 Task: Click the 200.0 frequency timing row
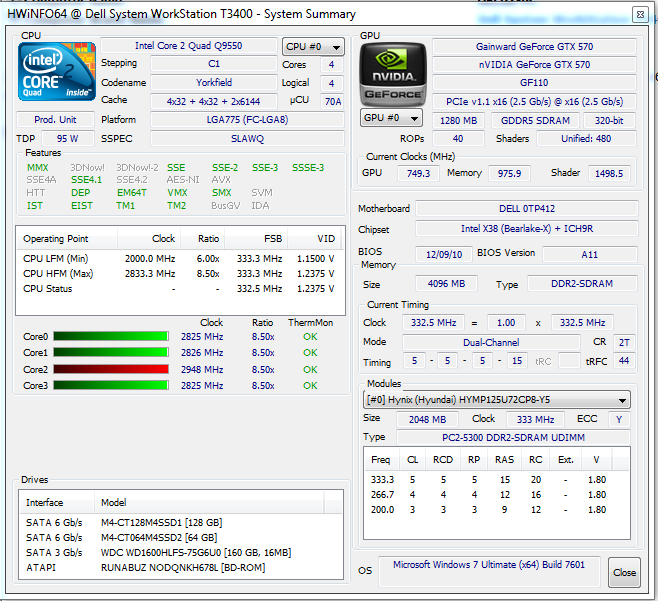tap(496, 510)
